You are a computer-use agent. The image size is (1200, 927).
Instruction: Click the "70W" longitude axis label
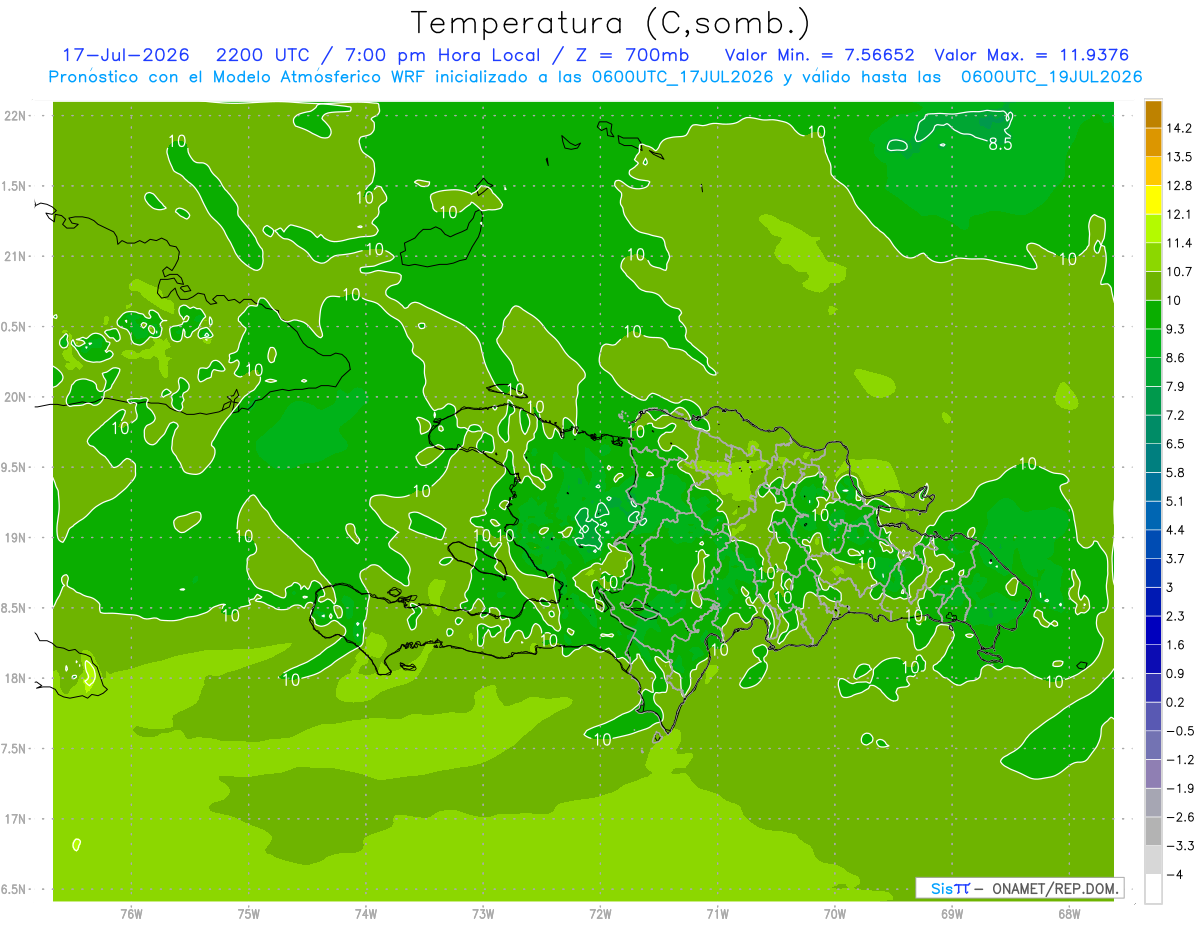(835, 913)
